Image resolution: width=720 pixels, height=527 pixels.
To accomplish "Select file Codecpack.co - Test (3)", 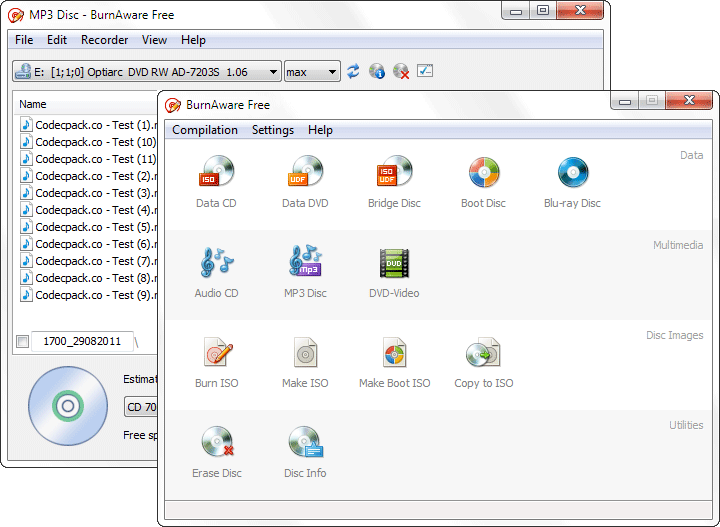I will (x=88, y=193).
